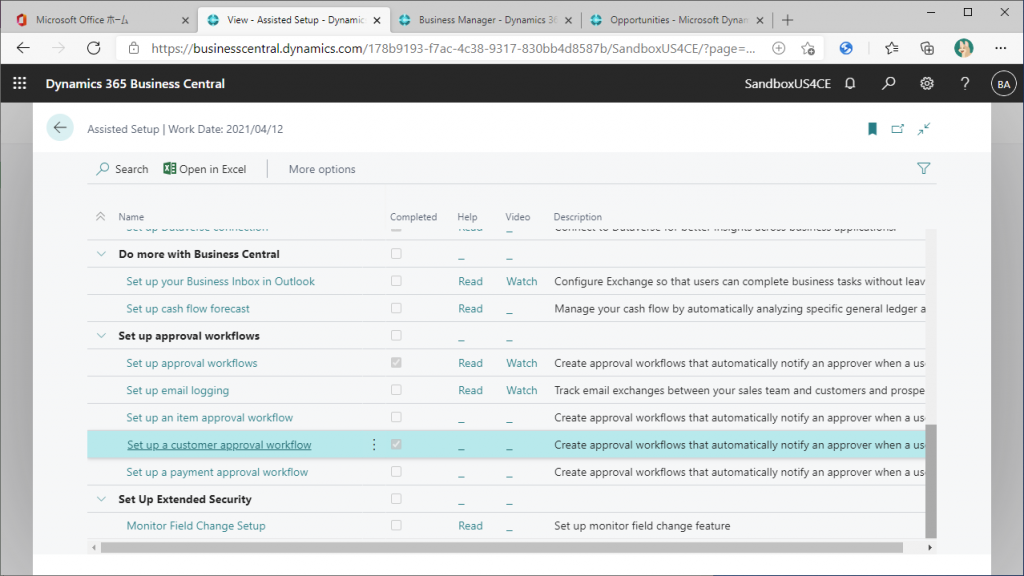Sort by the Description column header
Viewport: 1024px width, 576px height.
(x=578, y=217)
